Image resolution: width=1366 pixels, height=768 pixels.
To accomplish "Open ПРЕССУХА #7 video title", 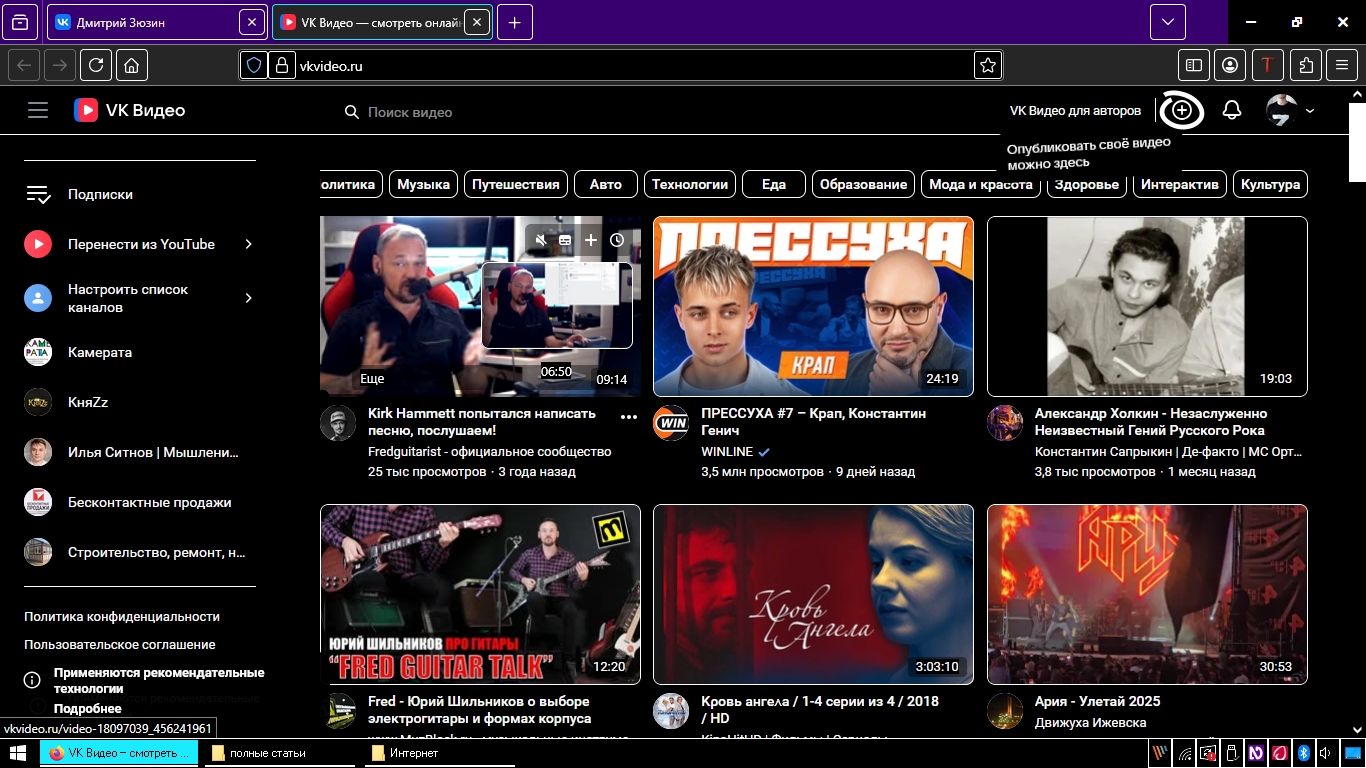I will coord(814,421).
